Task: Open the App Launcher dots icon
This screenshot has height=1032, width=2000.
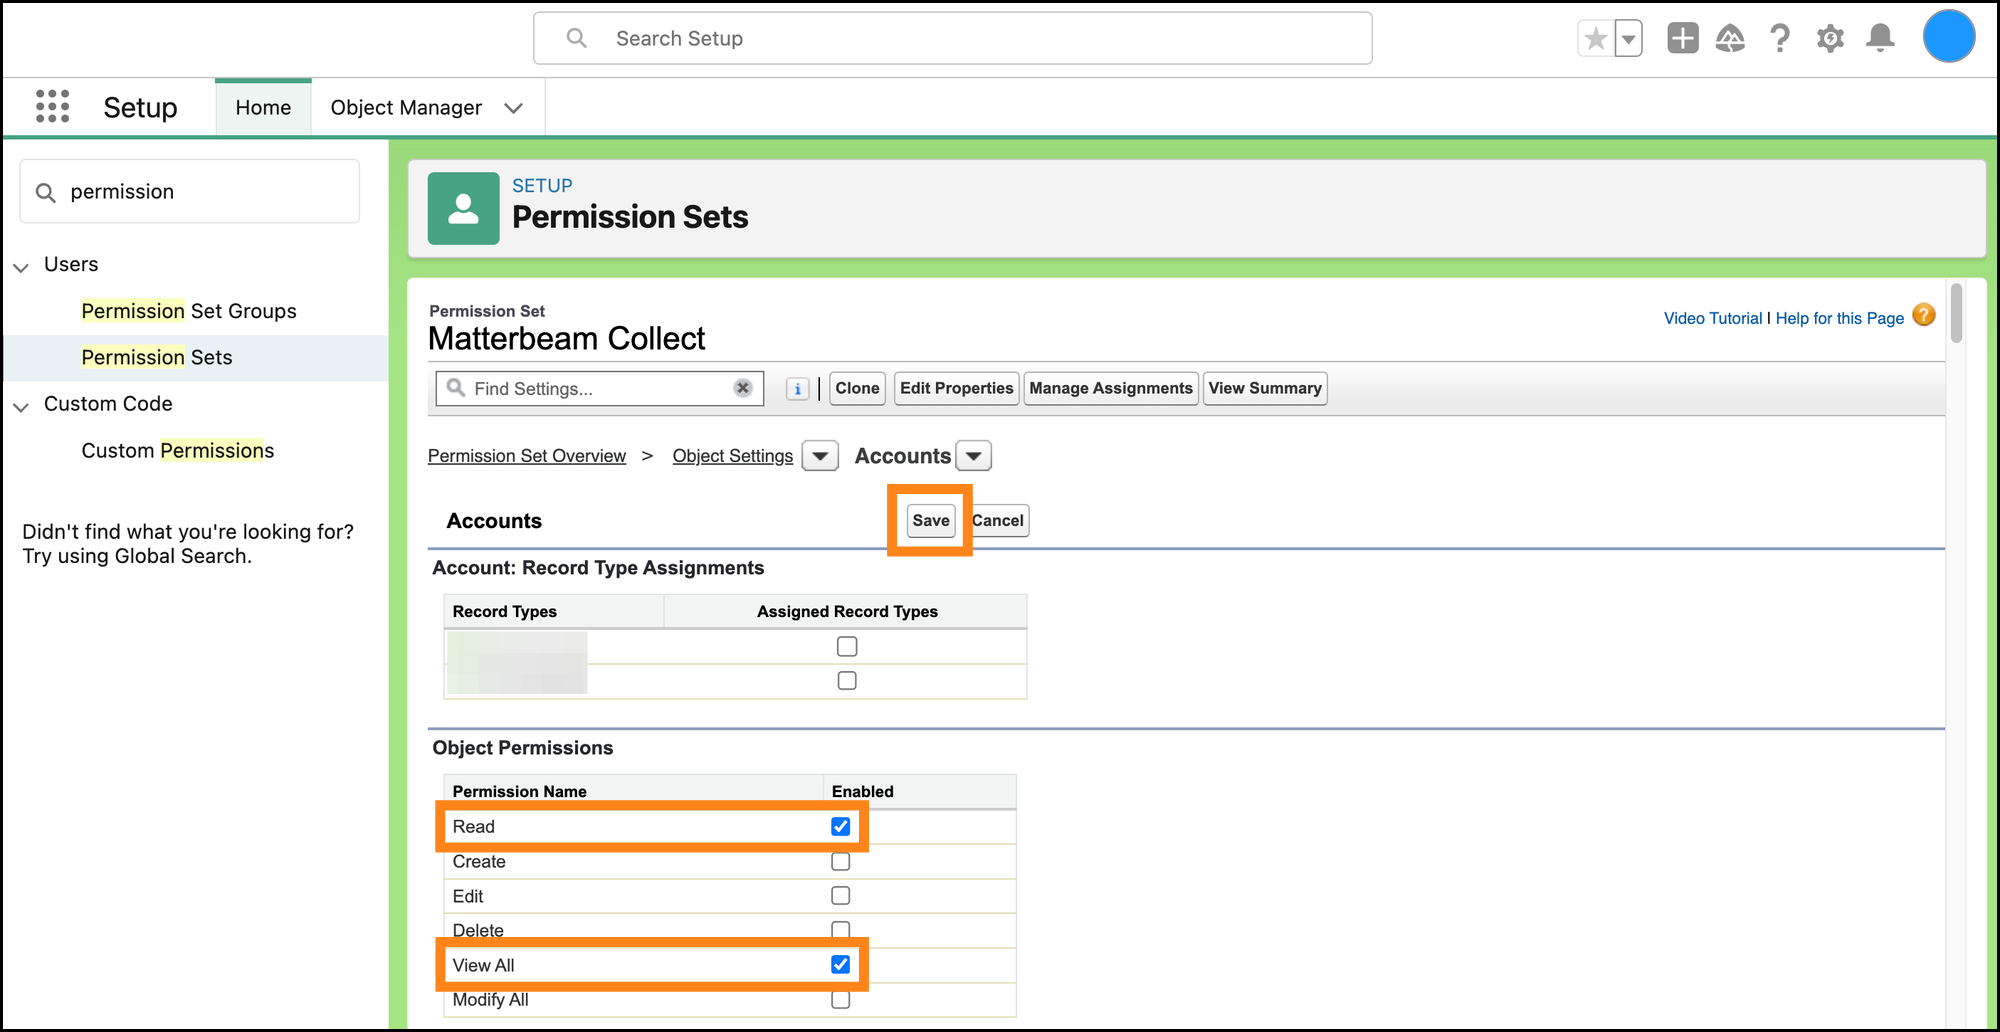Action: point(52,106)
